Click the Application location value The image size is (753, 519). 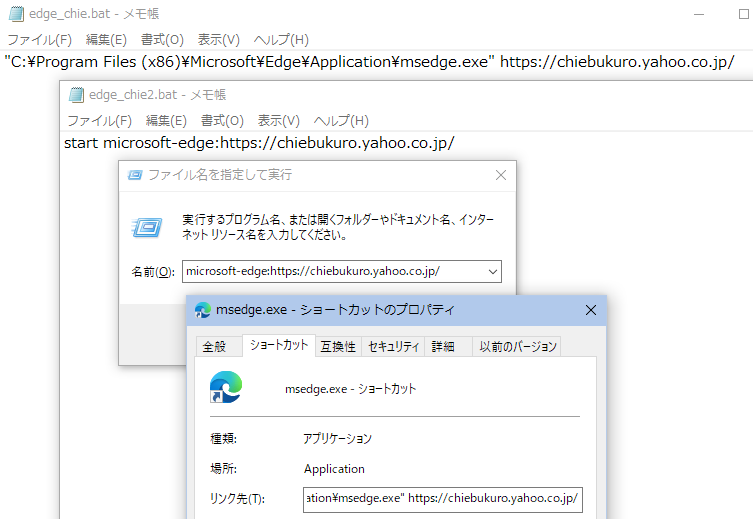pos(334,469)
